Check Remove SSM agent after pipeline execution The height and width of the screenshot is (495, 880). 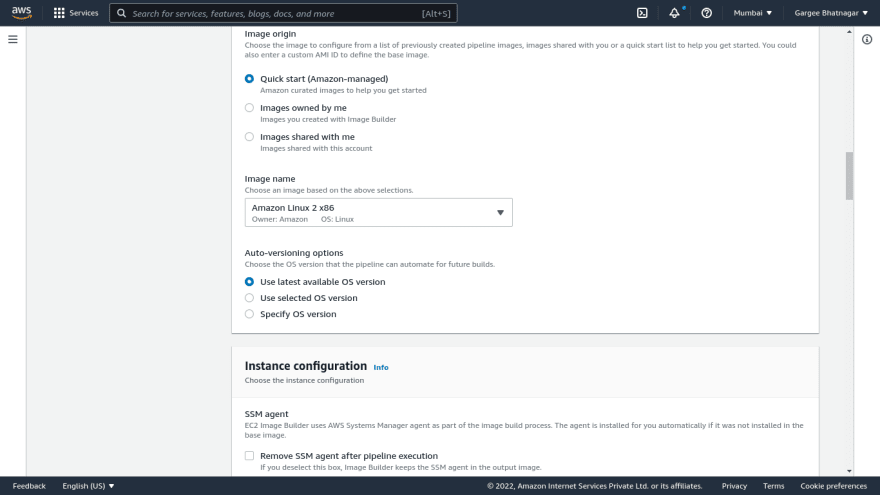pos(249,456)
